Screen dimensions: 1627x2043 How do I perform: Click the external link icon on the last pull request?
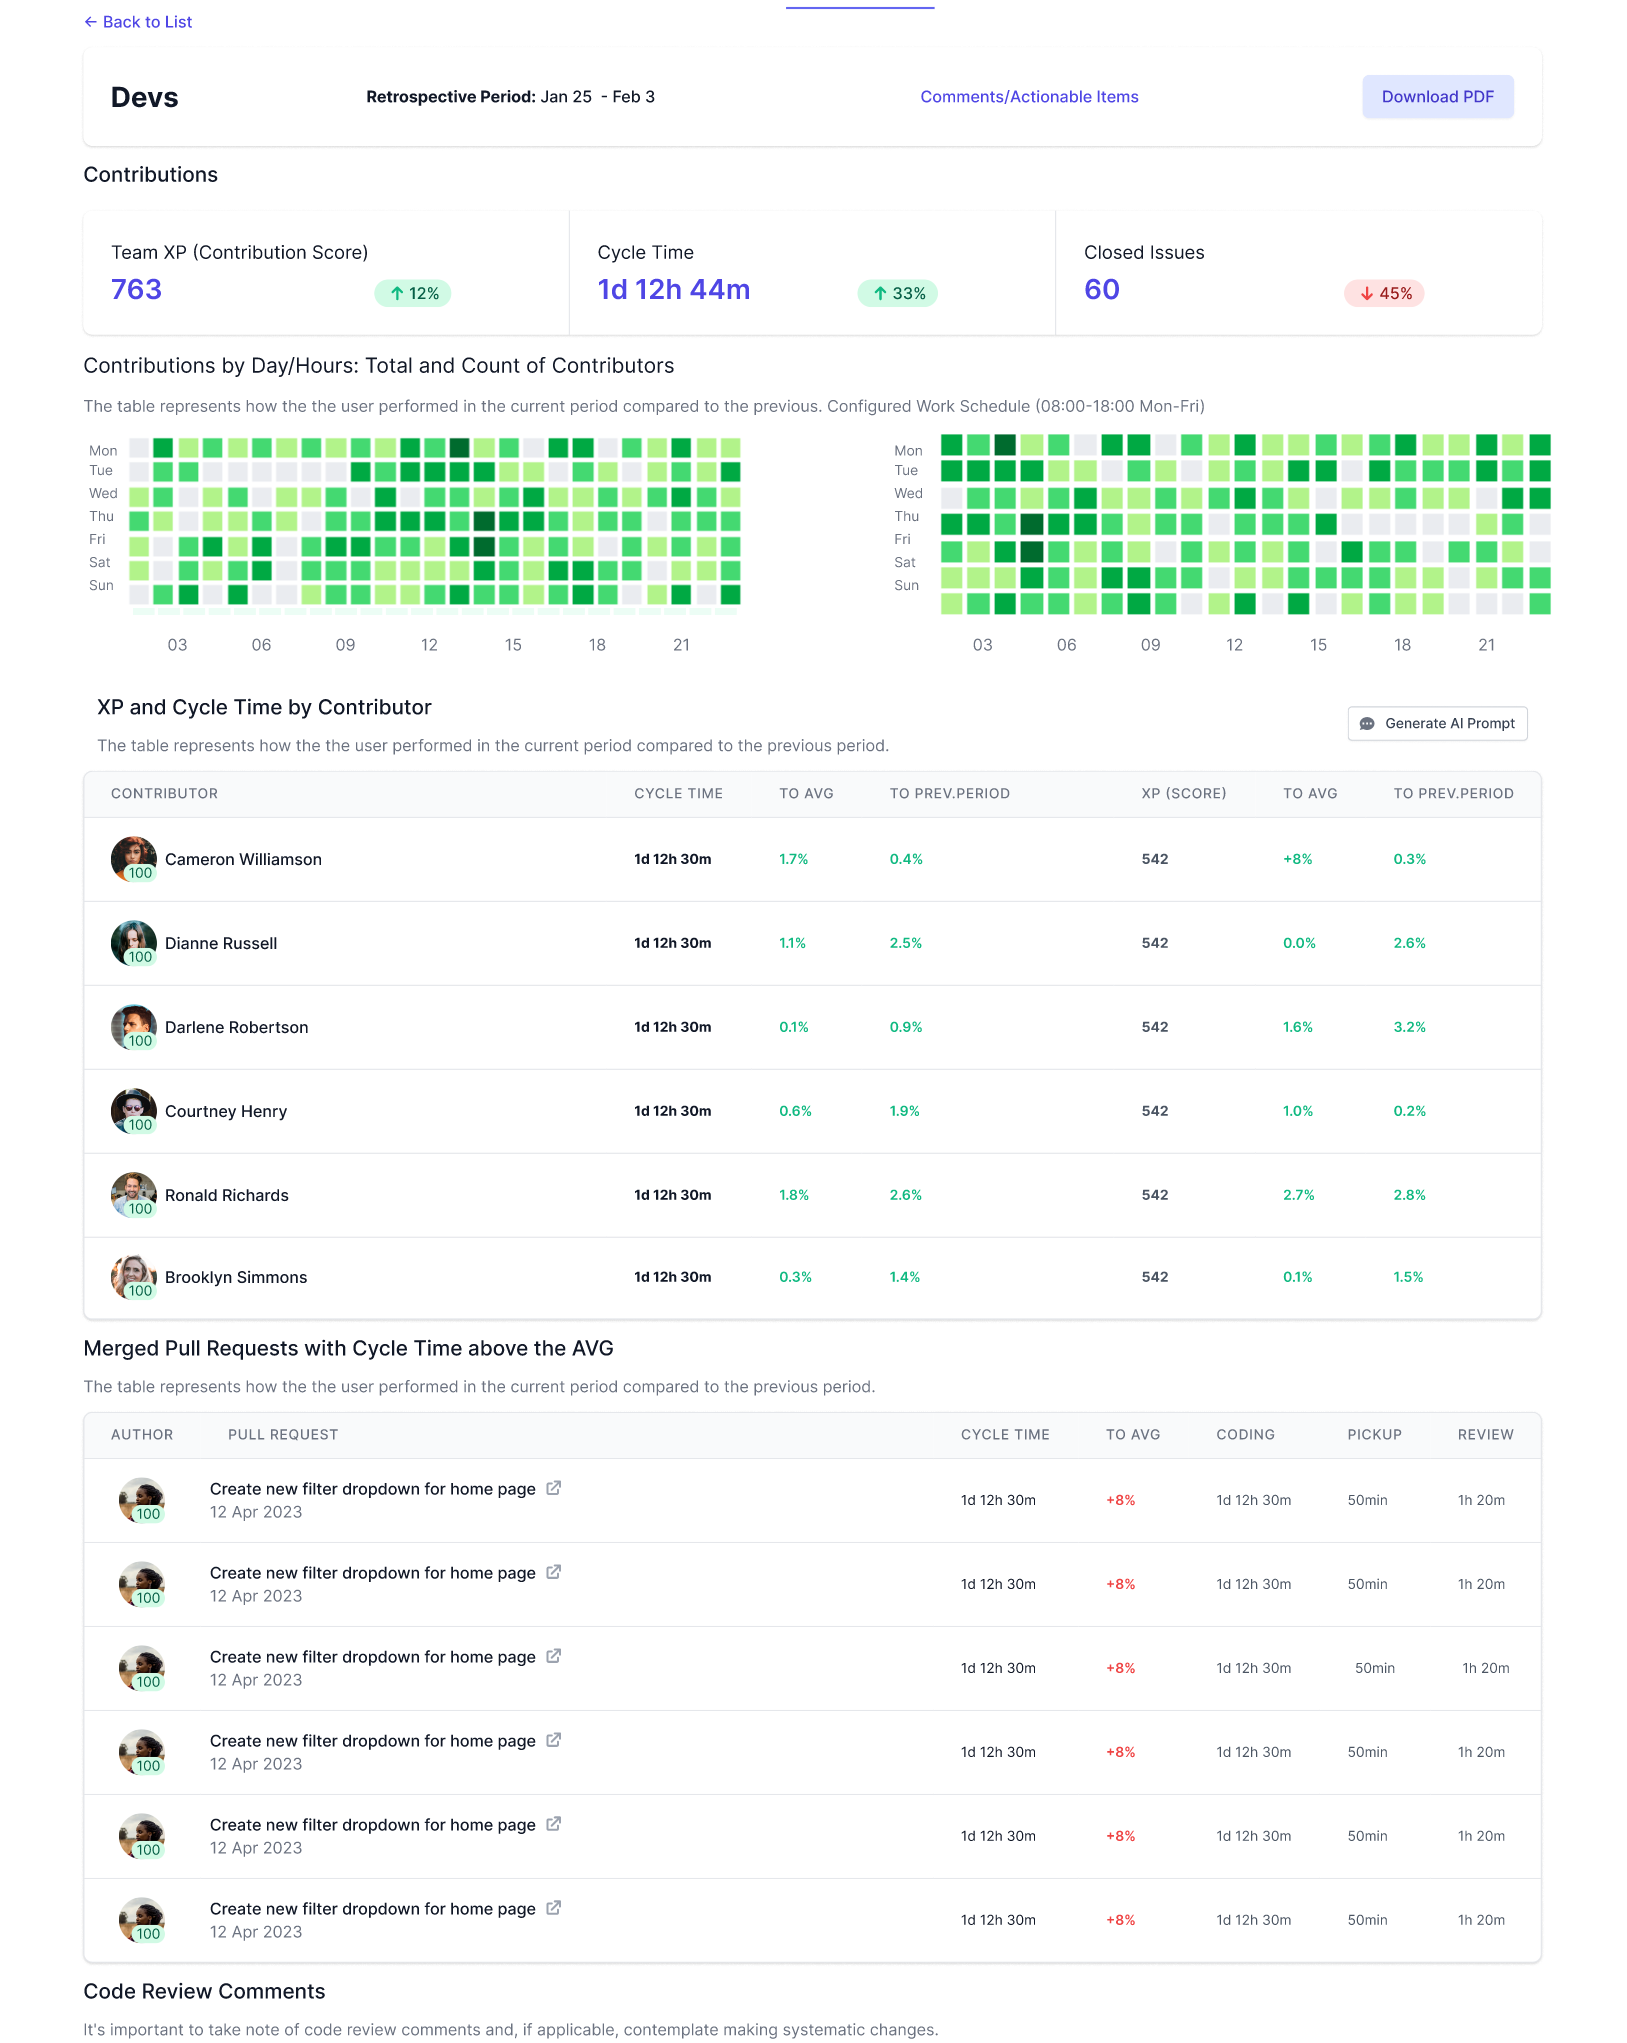pos(553,1908)
